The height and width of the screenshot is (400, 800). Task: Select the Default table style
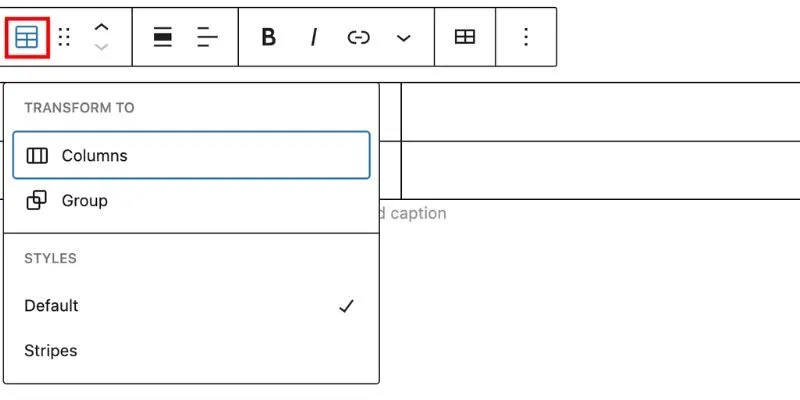click(x=191, y=306)
